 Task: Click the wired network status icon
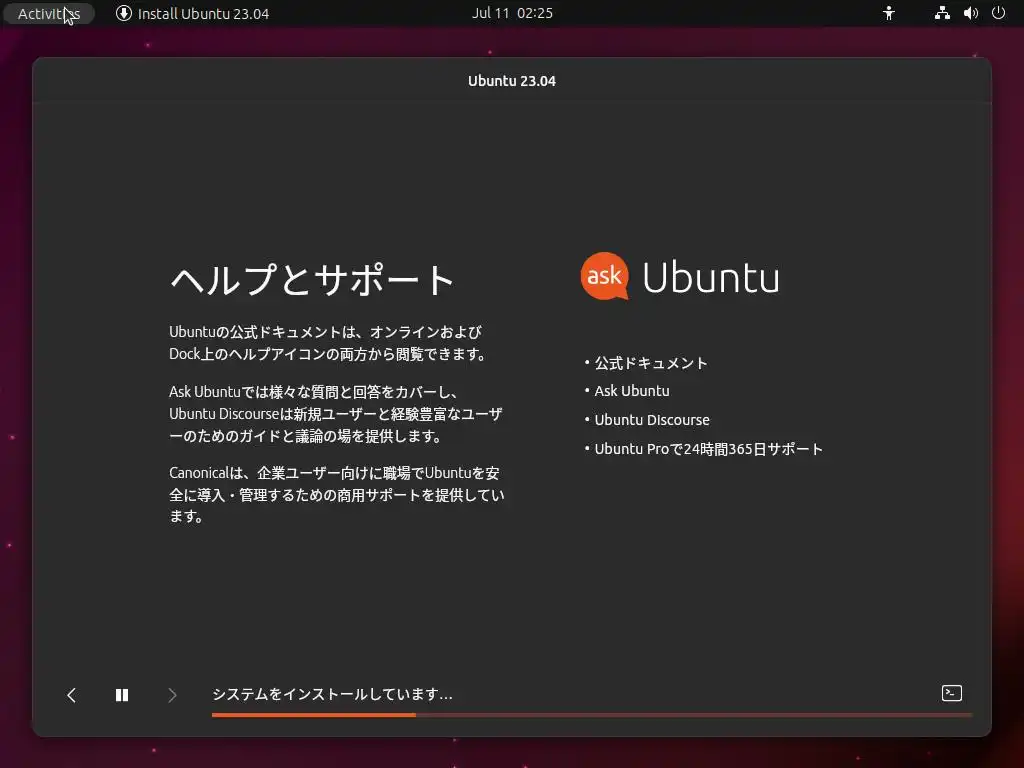coord(942,13)
